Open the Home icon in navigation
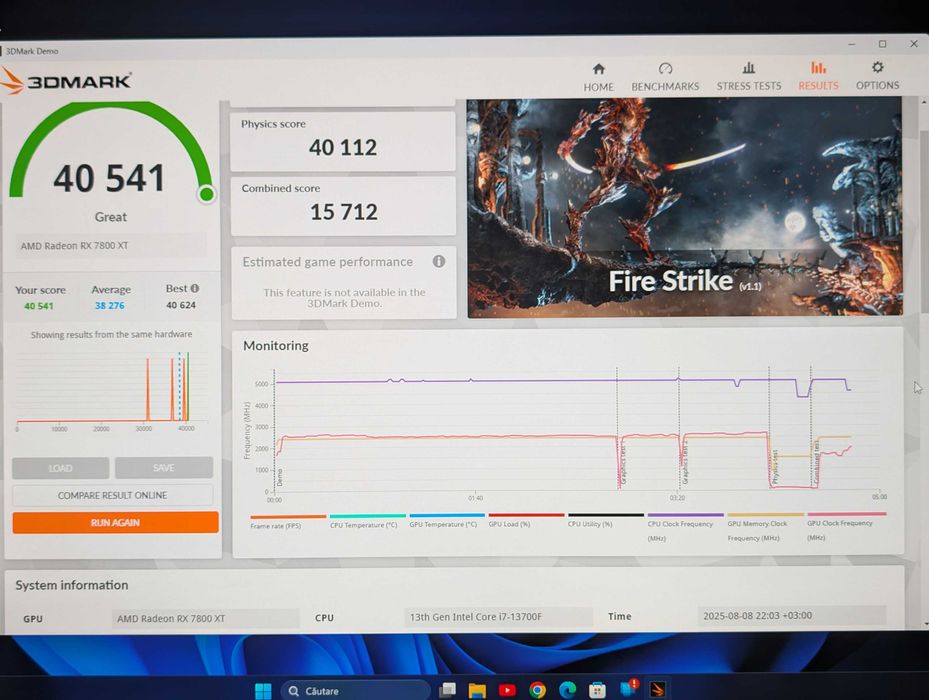This screenshot has height=700, width=929. [x=598, y=69]
